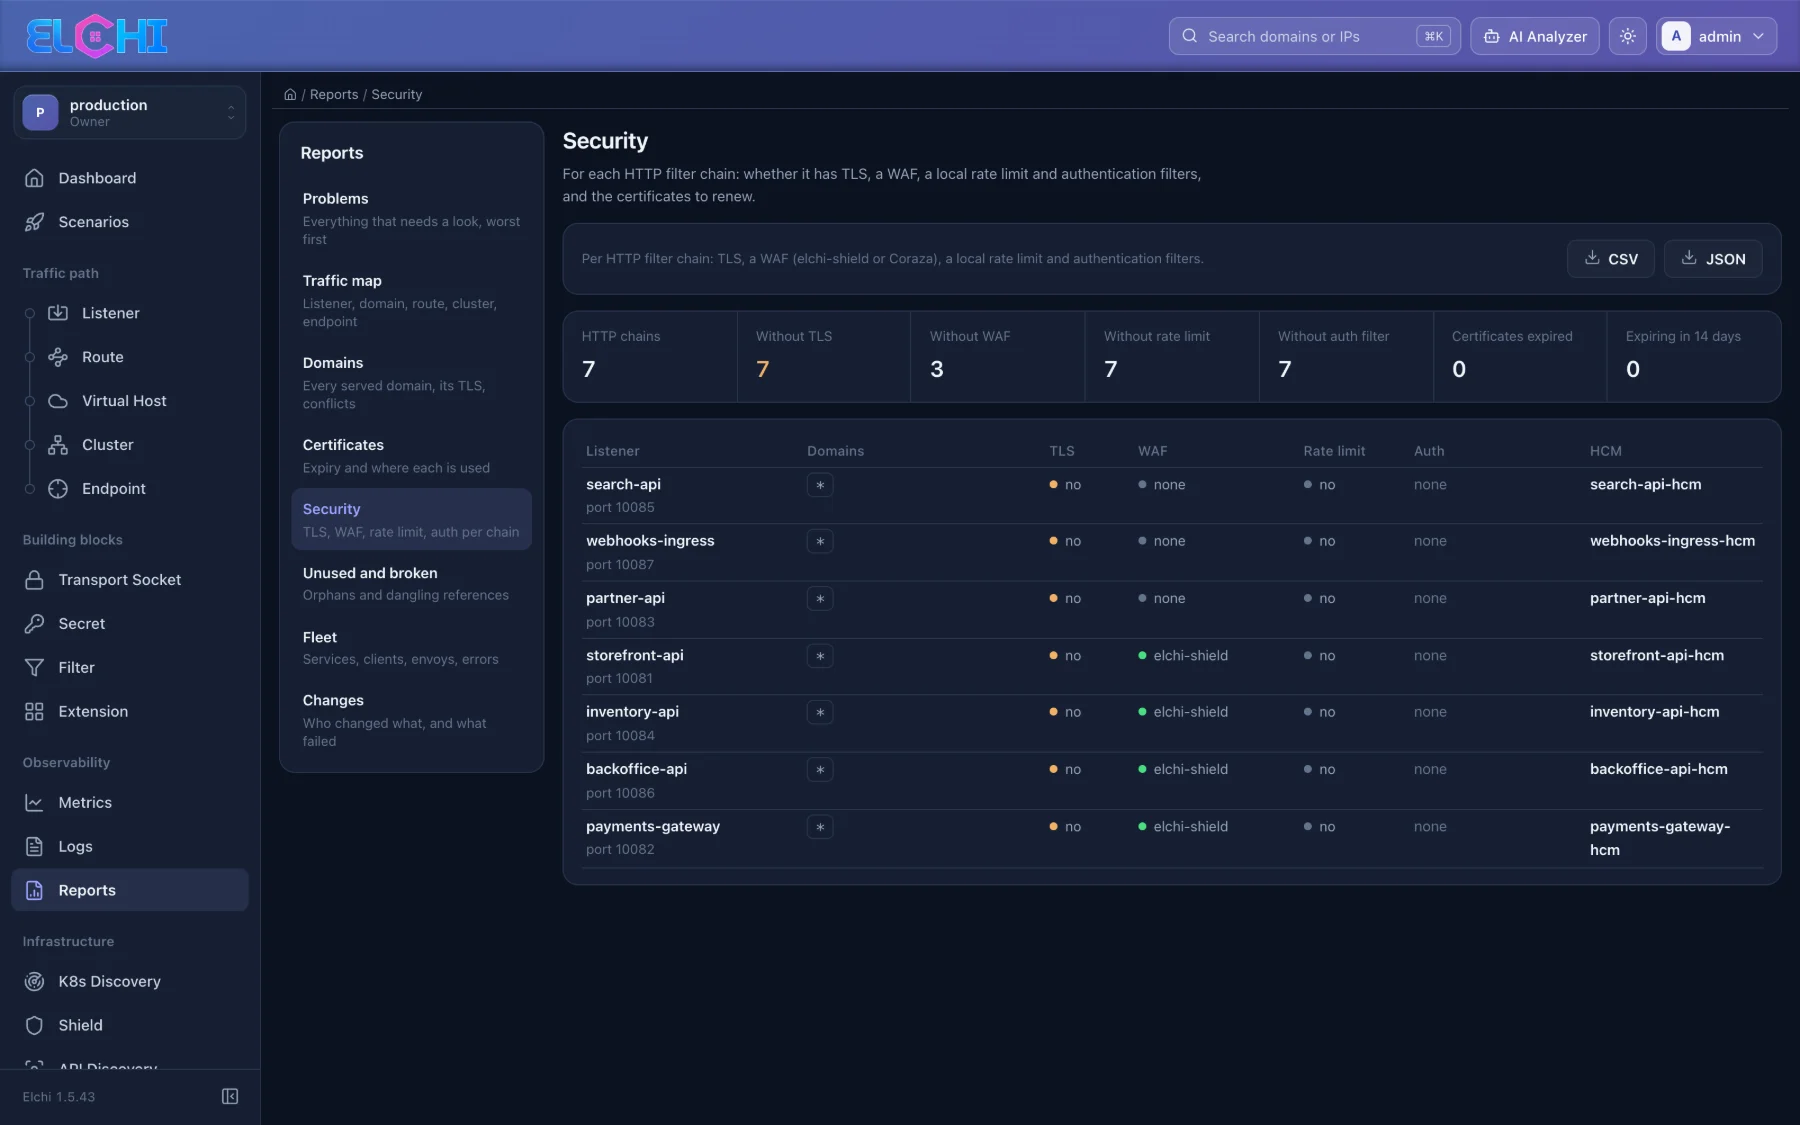Download the security report as CSV
The height and width of the screenshot is (1125, 1800).
pos(1610,259)
